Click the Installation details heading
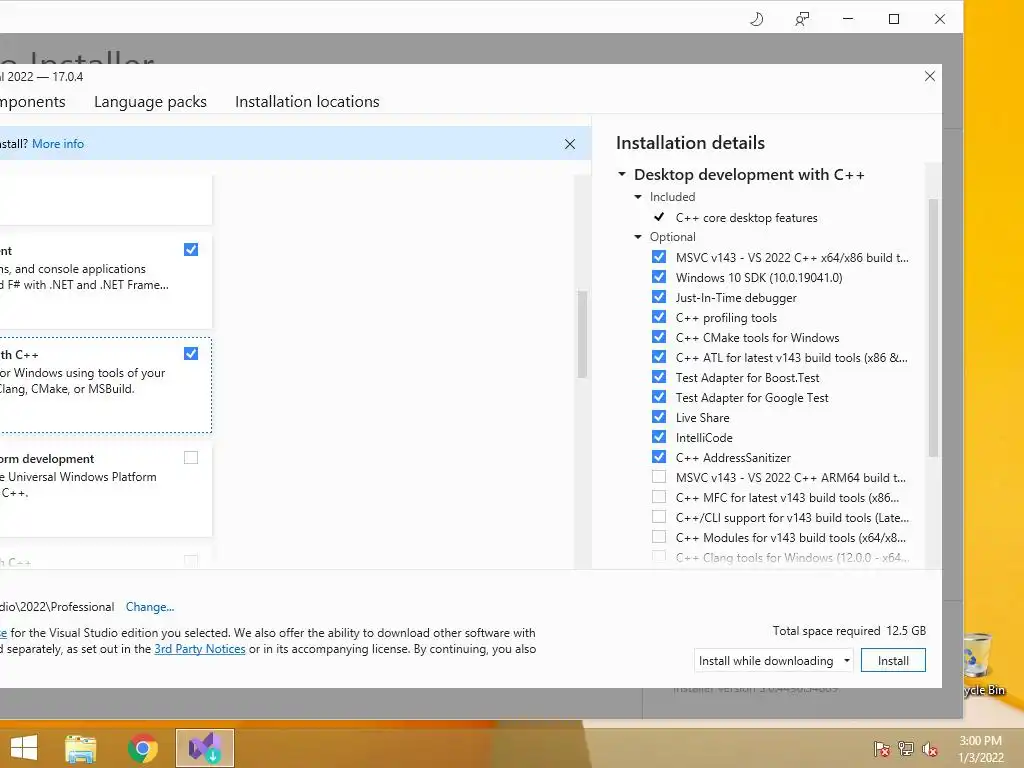Image resolution: width=1024 pixels, height=768 pixels. (690, 143)
